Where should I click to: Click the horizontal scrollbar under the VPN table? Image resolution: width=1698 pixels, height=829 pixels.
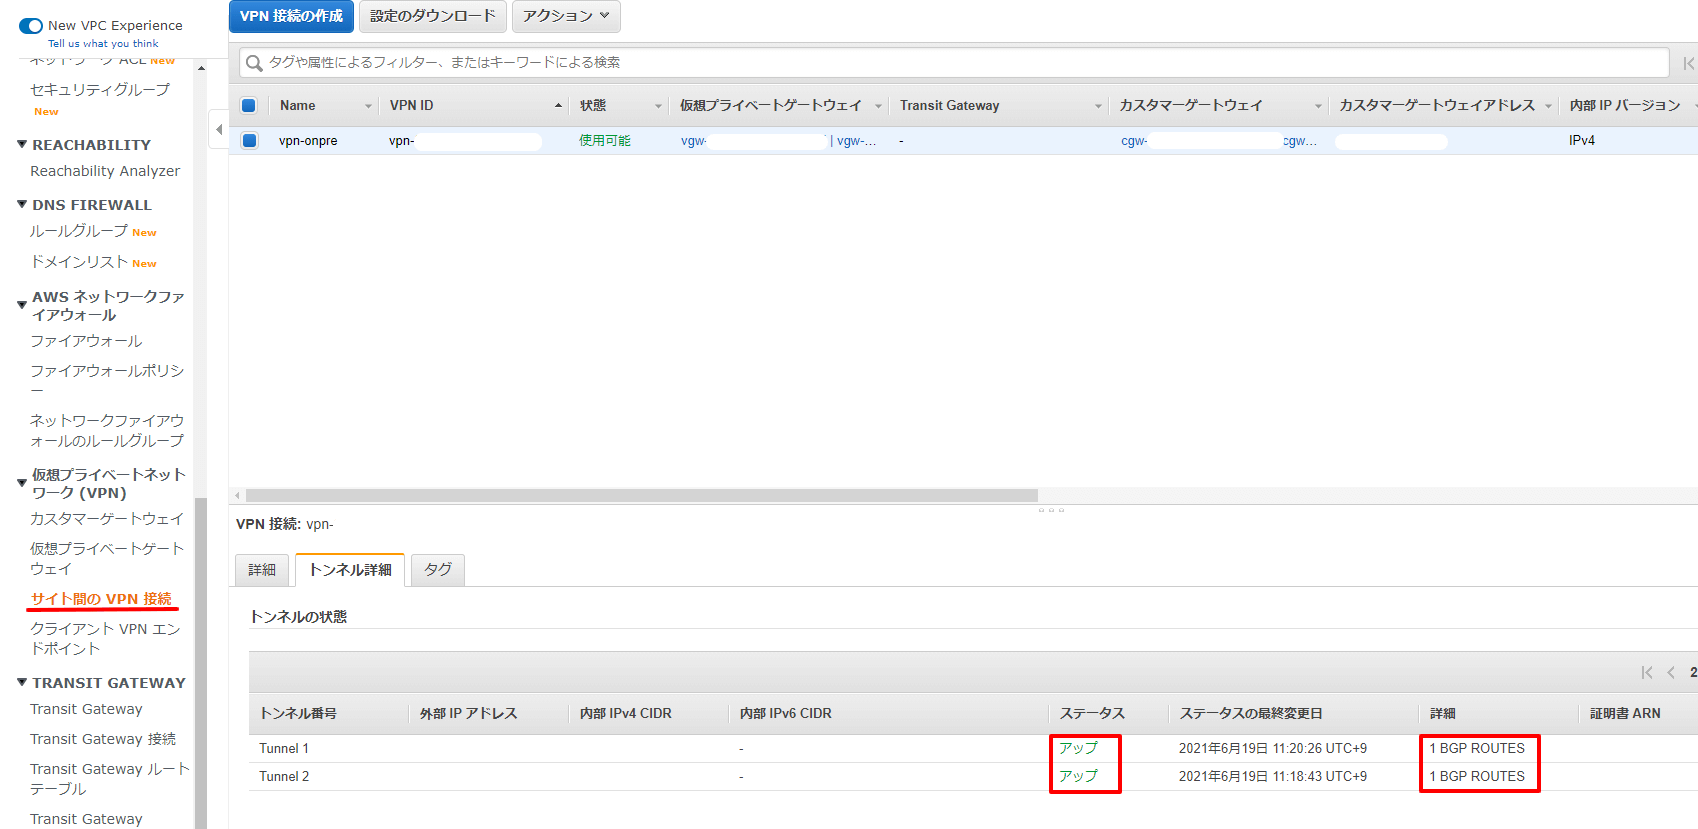tap(640, 495)
